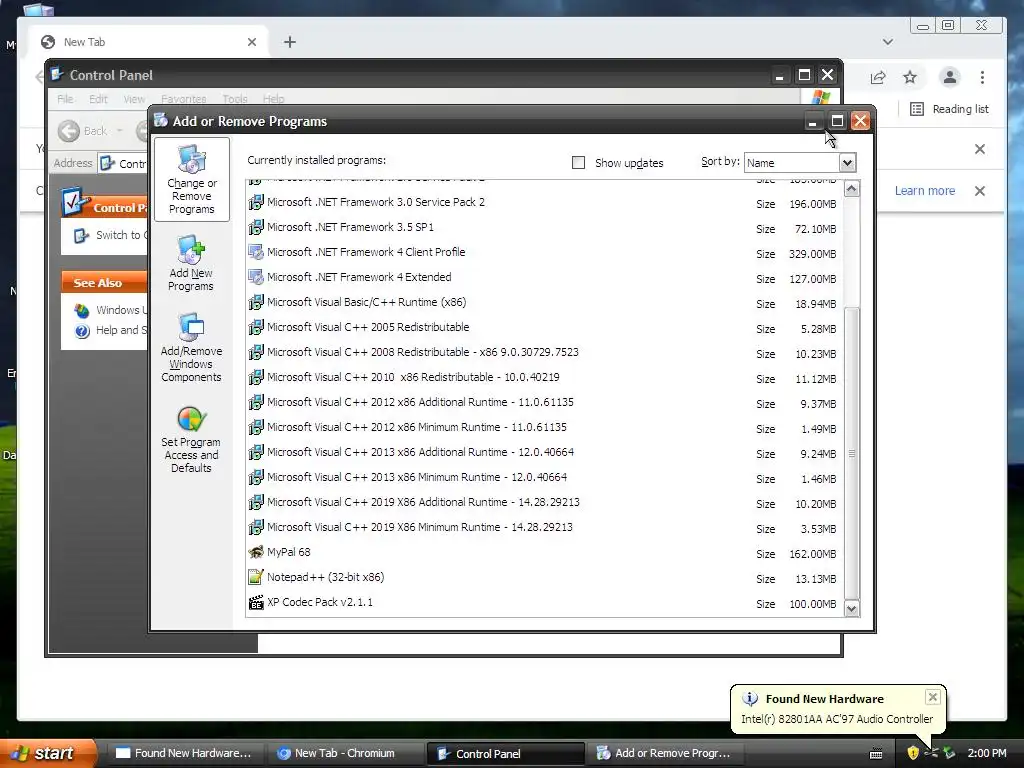Click the 2:00 PM taskbar clock
This screenshot has width=1024, height=768.
[x=987, y=753]
